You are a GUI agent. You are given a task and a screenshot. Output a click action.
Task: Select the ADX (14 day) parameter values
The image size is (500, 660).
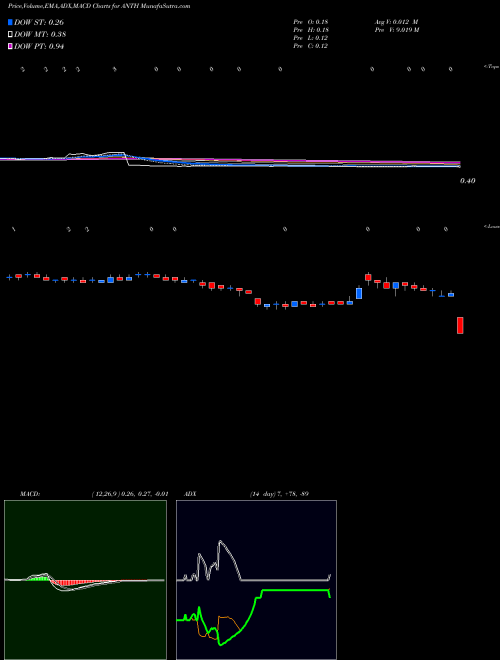279,494
